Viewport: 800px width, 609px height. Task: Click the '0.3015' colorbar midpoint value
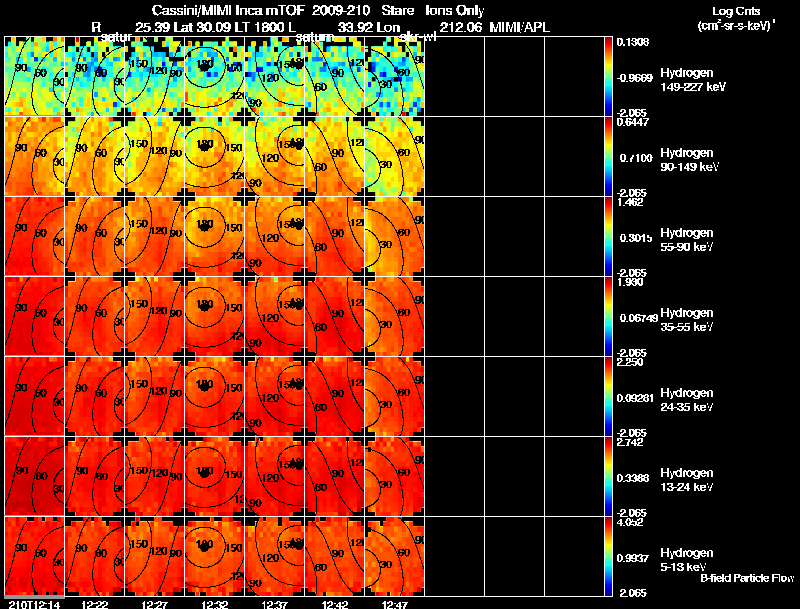click(x=636, y=238)
